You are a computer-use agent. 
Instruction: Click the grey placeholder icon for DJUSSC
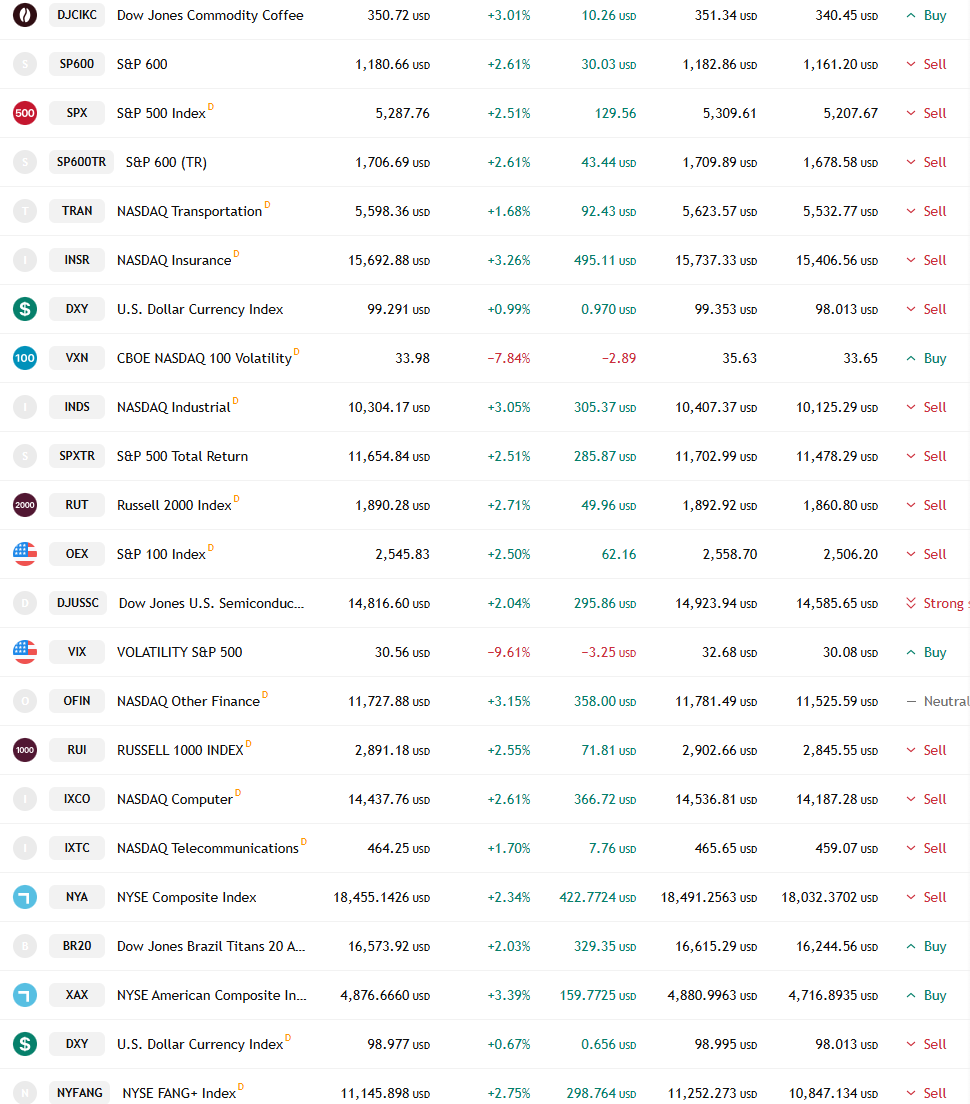pos(25,603)
